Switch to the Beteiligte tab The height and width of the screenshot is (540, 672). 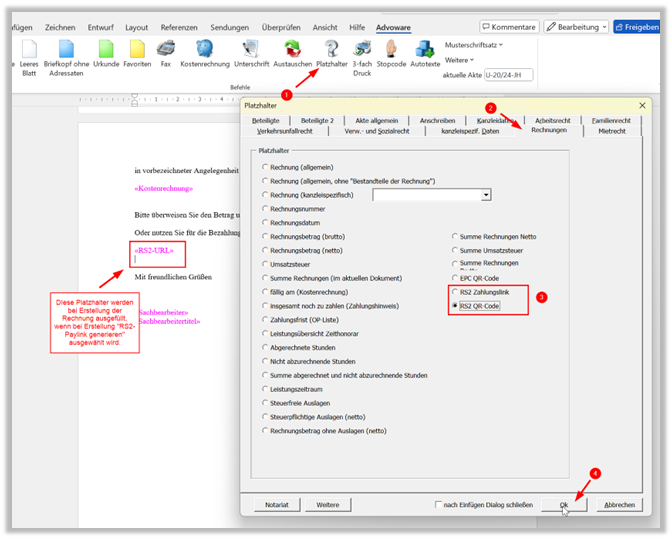click(265, 120)
